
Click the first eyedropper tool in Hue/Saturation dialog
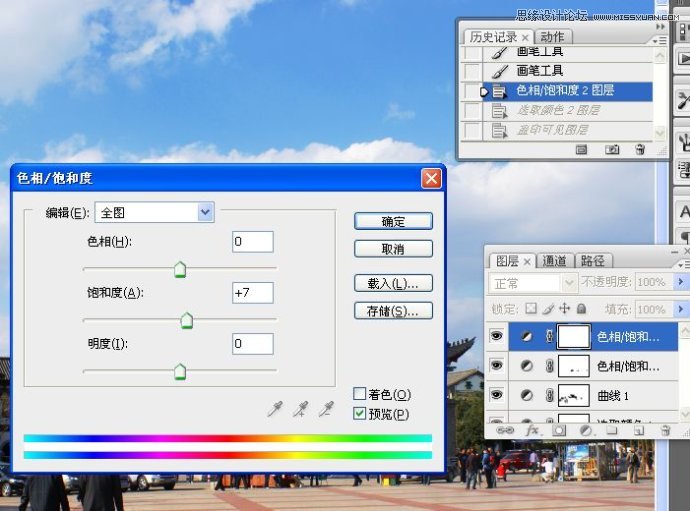tap(275, 408)
